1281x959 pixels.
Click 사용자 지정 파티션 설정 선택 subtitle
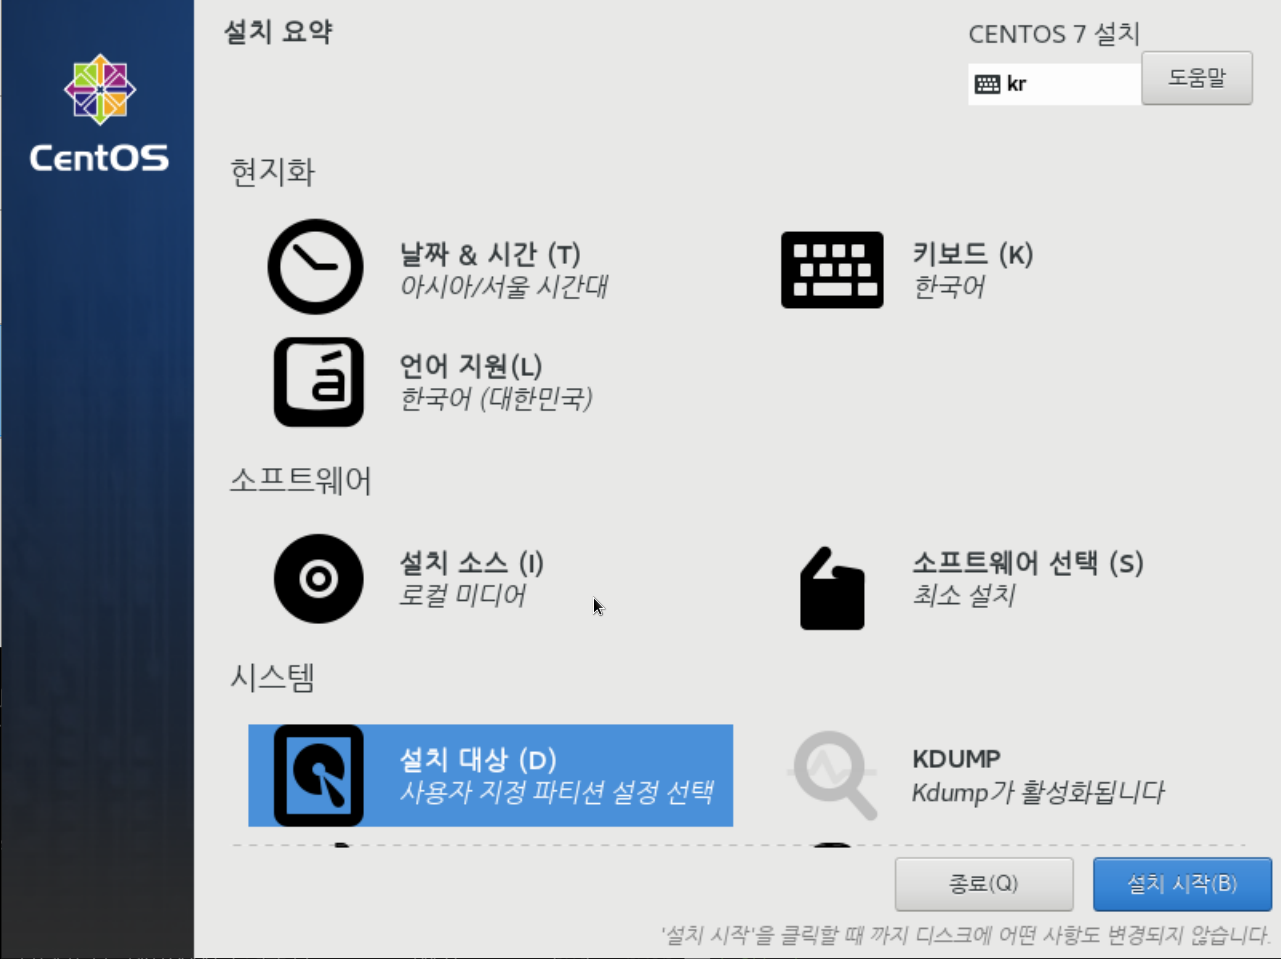[x=556, y=793]
